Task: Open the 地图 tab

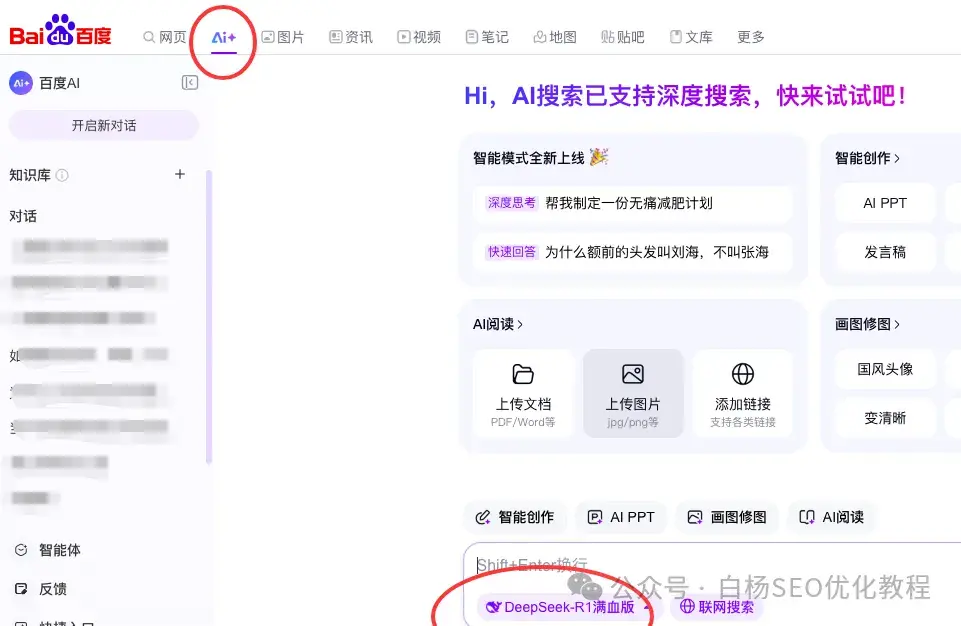Action: pos(555,37)
